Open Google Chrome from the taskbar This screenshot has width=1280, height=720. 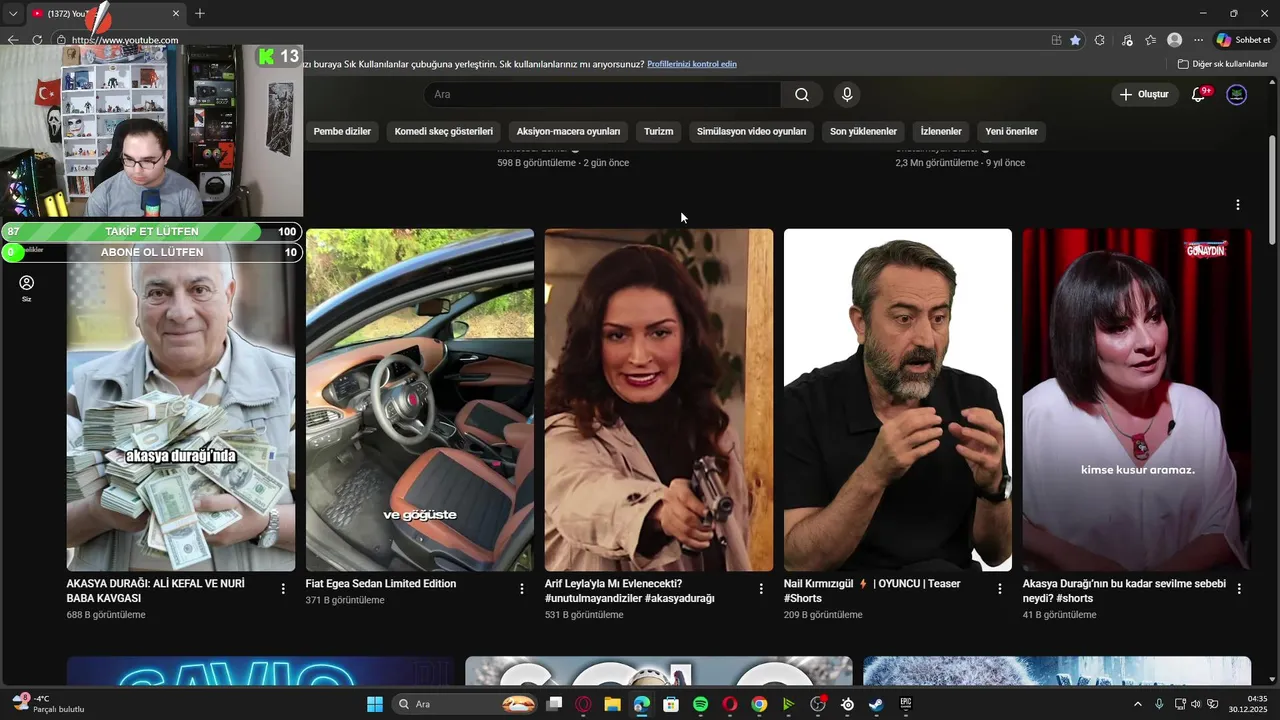[759, 704]
